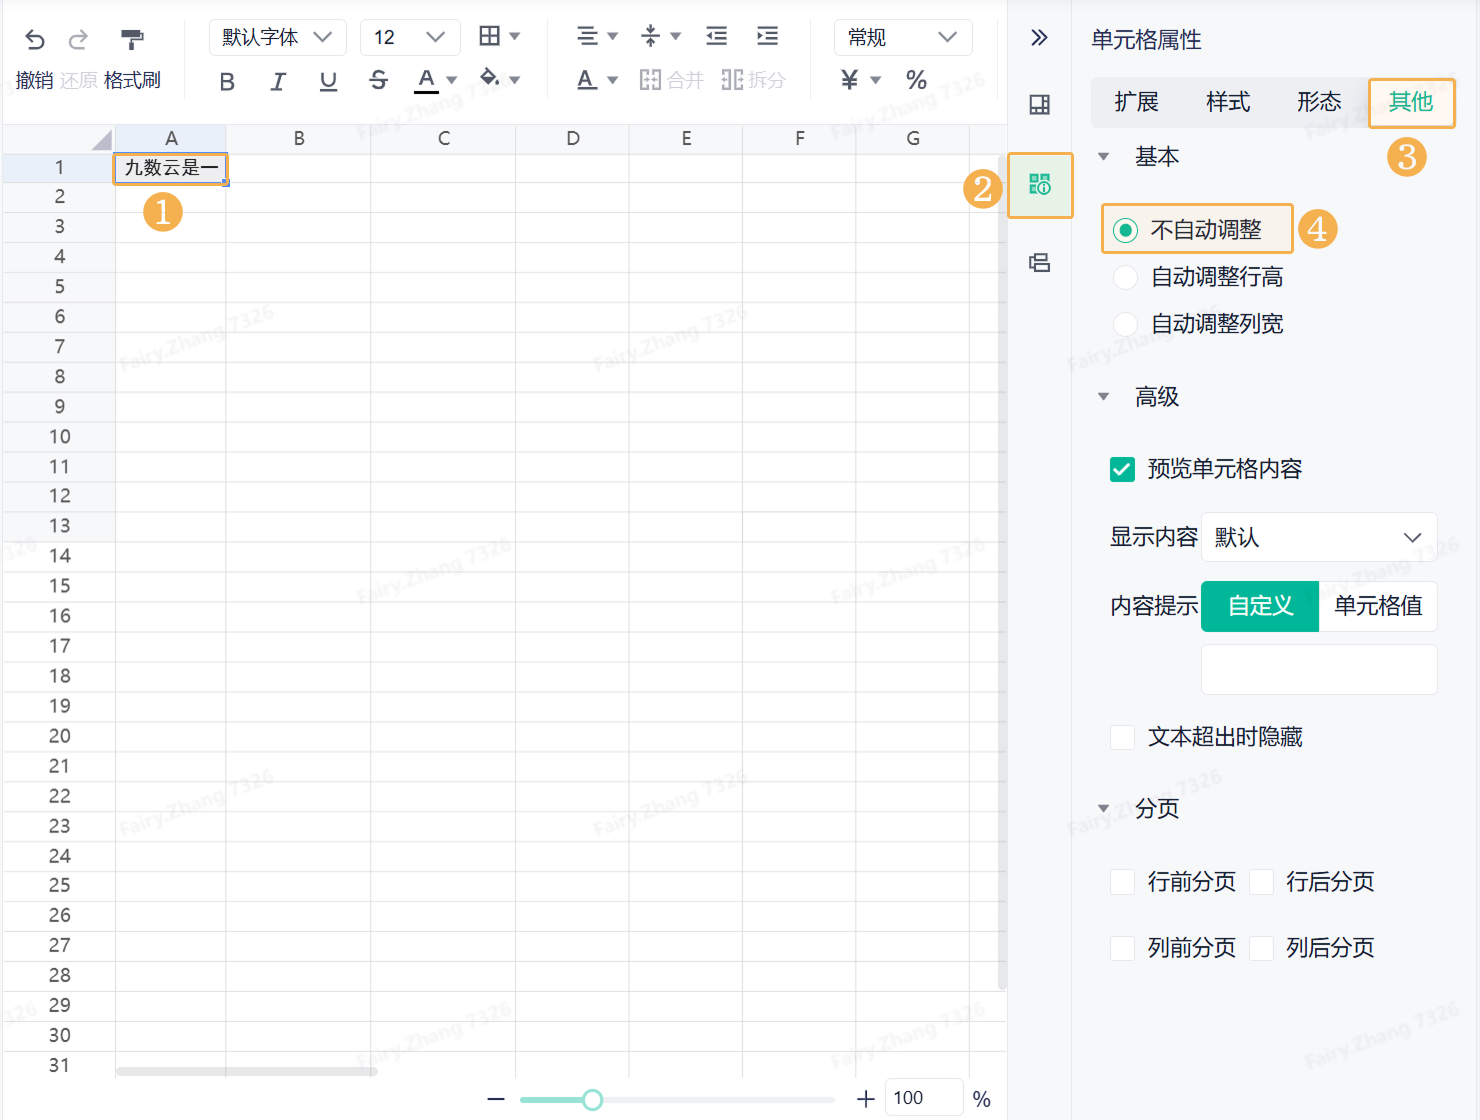This screenshot has height=1120, width=1480.
Task: Check the 行前分页 checkbox
Action: tap(1122, 882)
